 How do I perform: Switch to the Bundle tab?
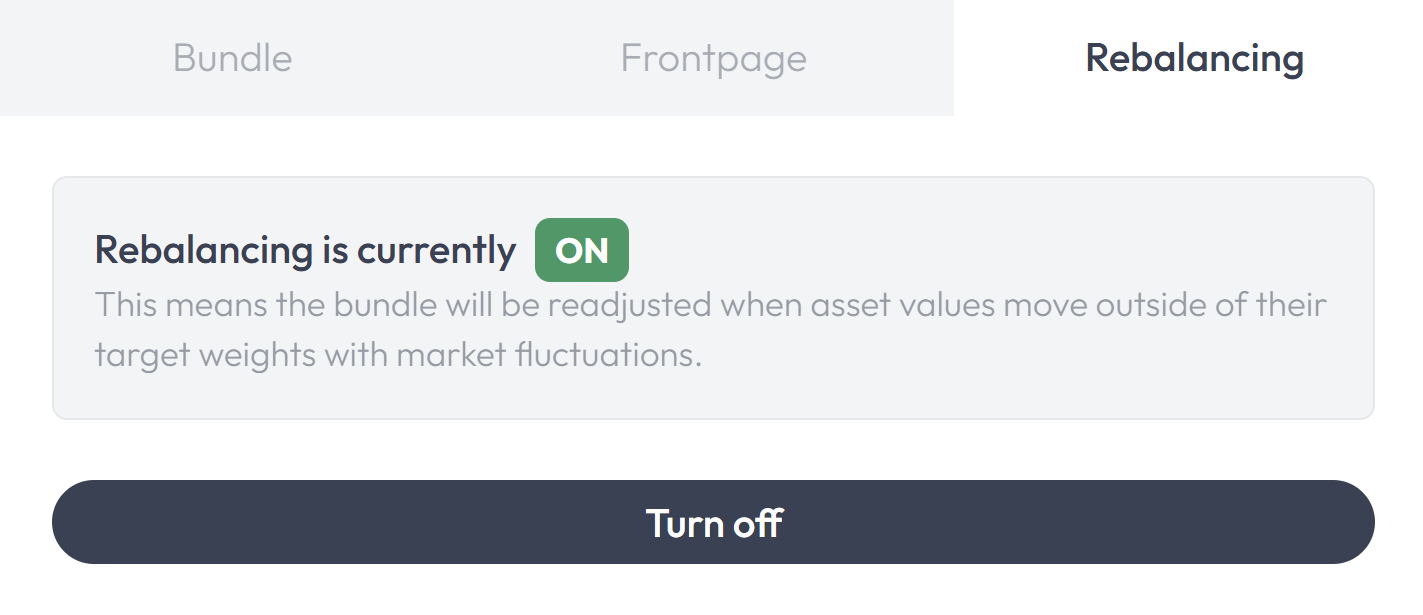pos(232,58)
